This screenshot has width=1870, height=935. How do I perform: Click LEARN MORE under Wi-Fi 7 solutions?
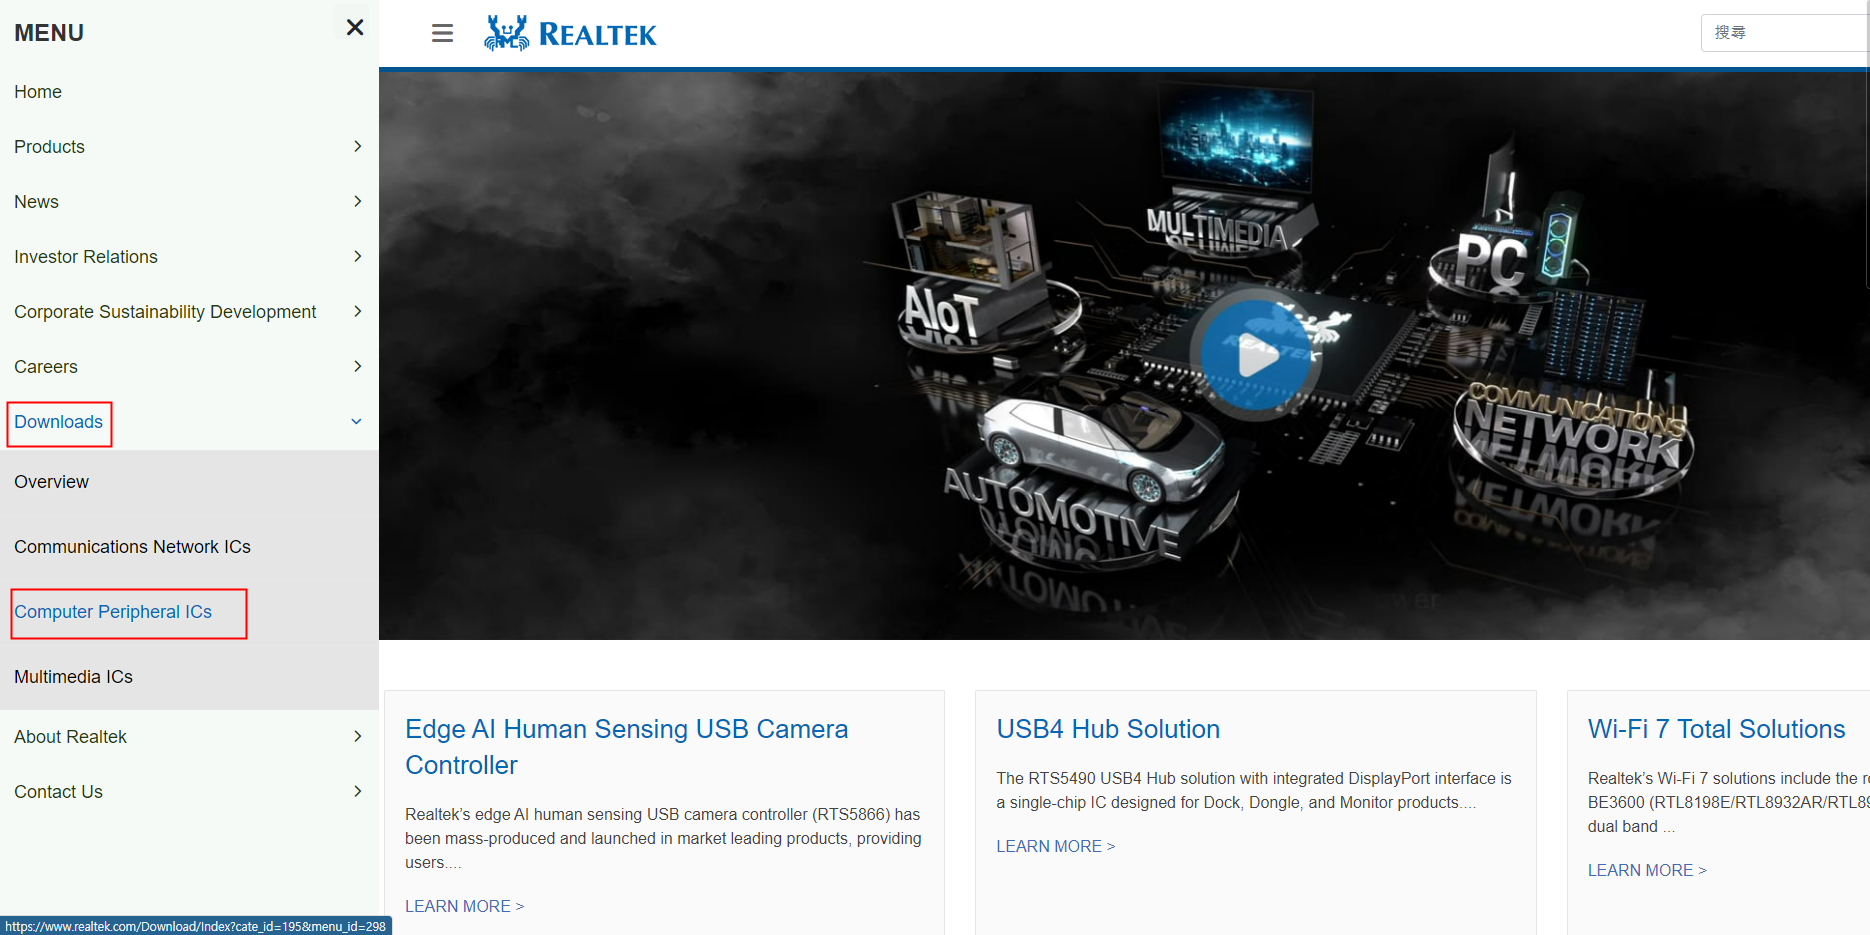pyautogui.click(x=1647, y=870)
